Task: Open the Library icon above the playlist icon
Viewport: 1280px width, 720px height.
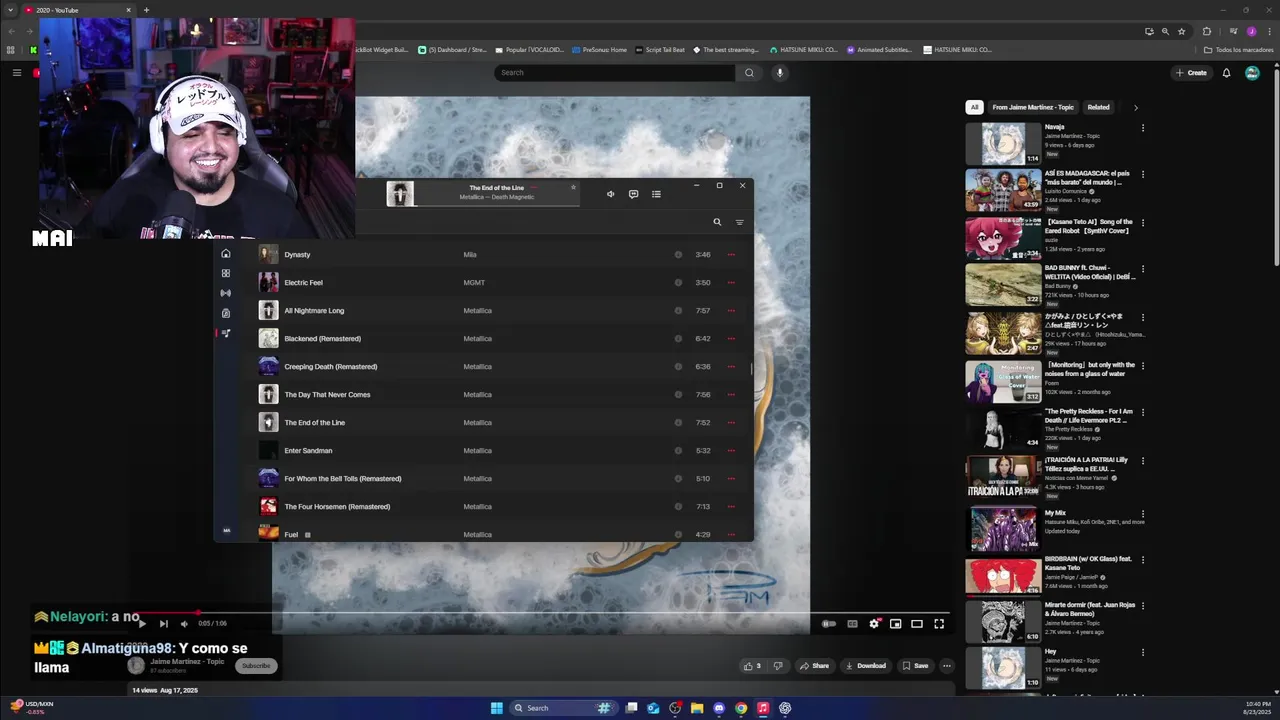Action: point(226,313)
